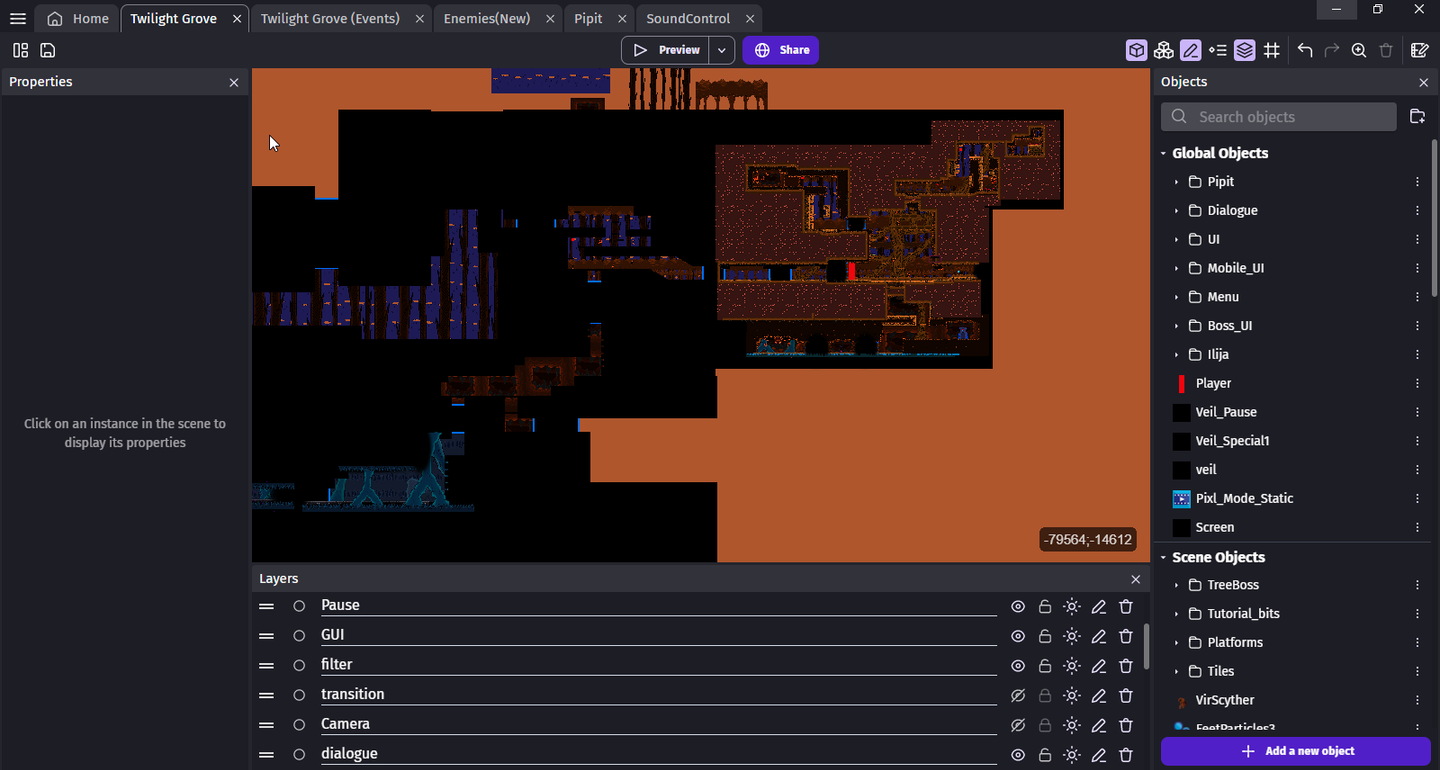Image resolution: width=1440 pixels, height=770 pixels.
Task: Open the main hamburger menu
Action: [18, 19]
